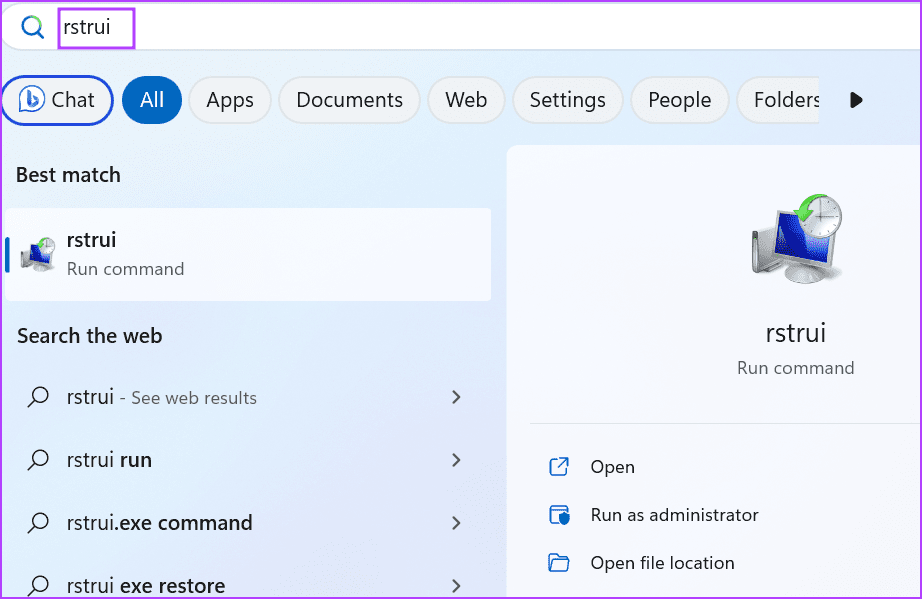Image resolution: width=922 pixels, height=599 pixels.
Task: Click the large rstrui preview icon
Action: coord(795,238)
